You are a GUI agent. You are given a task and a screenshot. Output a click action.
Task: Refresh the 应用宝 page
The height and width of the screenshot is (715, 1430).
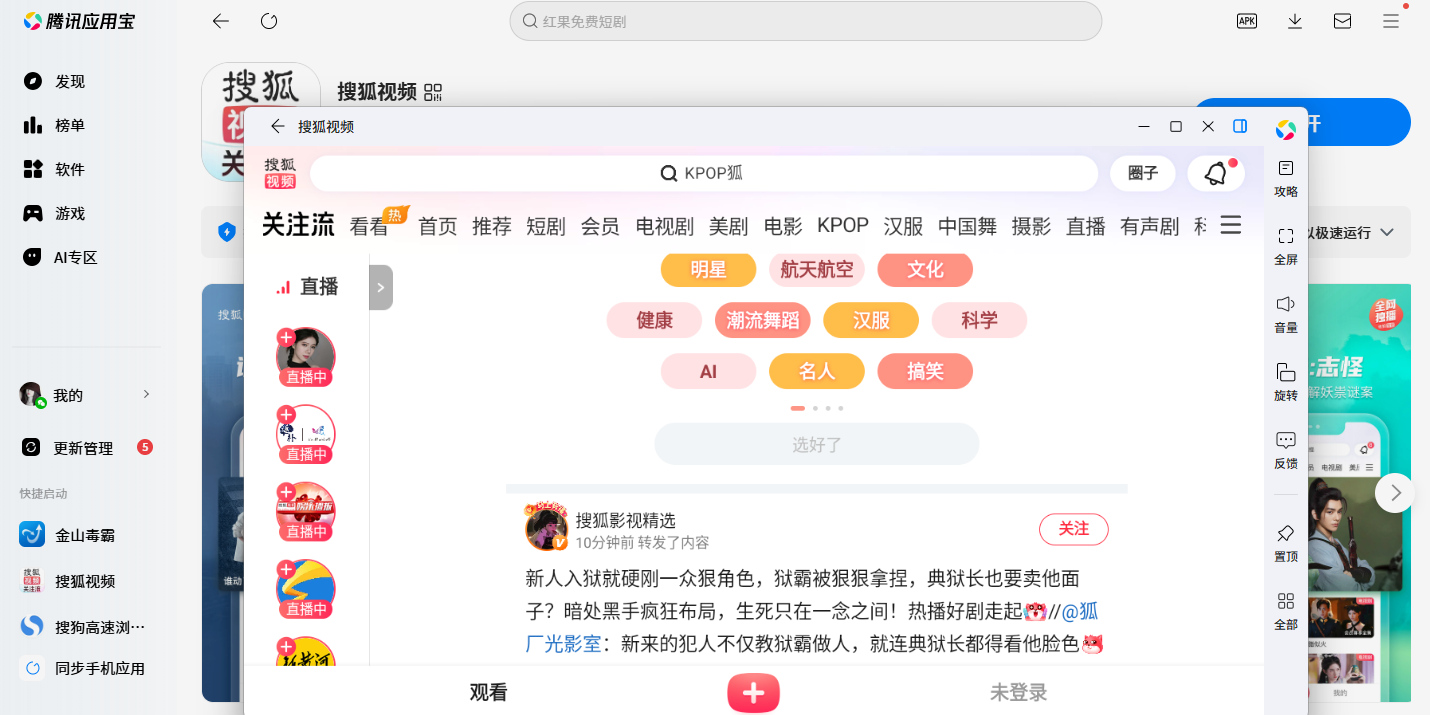click(269, 21)
